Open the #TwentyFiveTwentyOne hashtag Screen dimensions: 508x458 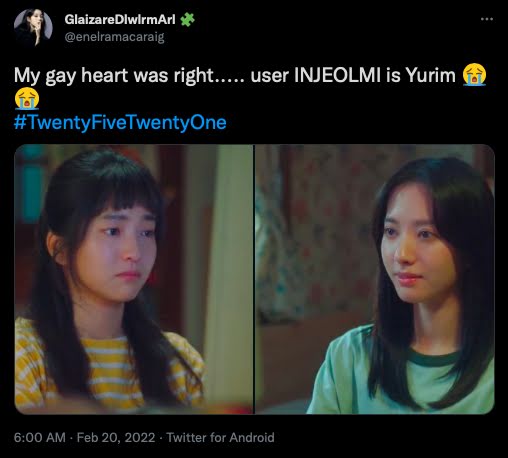[x=120, y=122]
